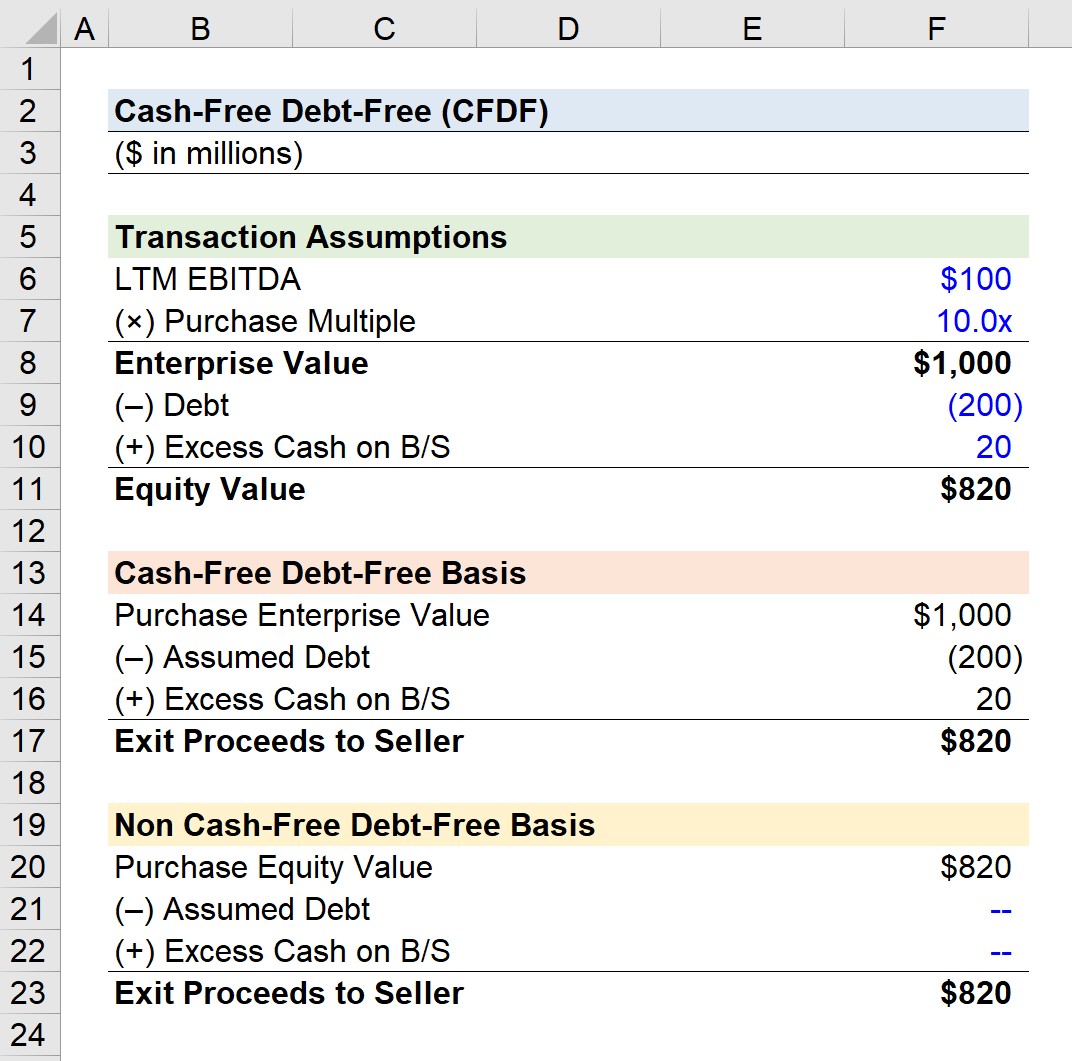The image size is (1072, 1061).
Task: Select row 8 header
Action: 29,363
